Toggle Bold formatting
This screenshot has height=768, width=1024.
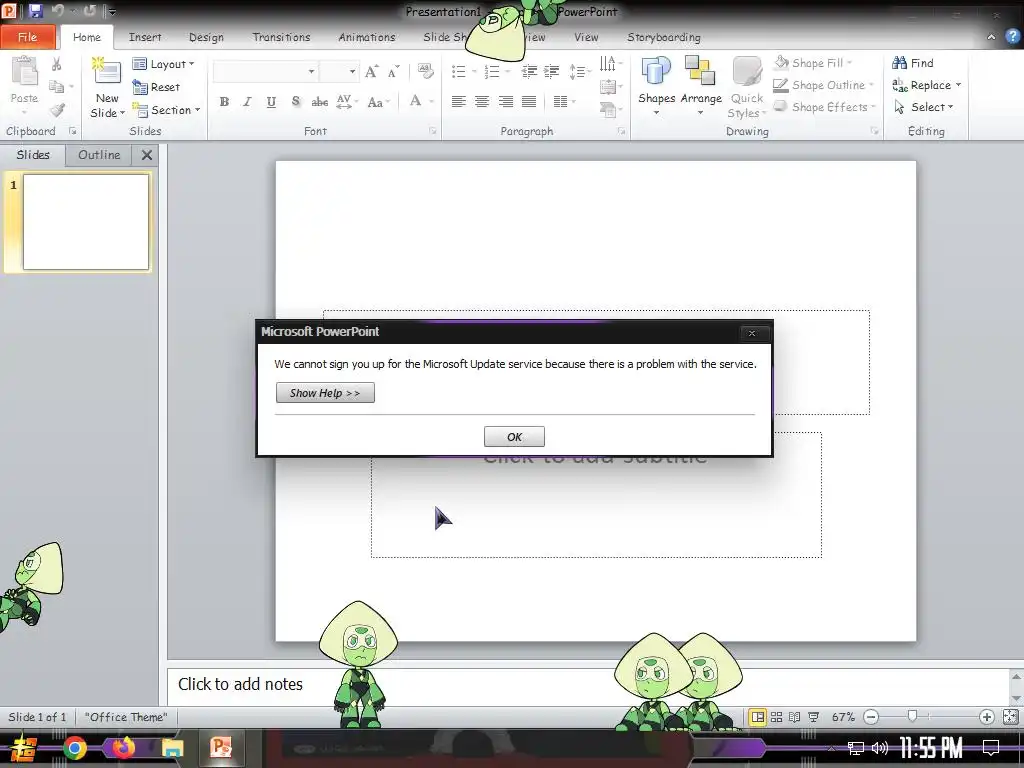(224, 101)
